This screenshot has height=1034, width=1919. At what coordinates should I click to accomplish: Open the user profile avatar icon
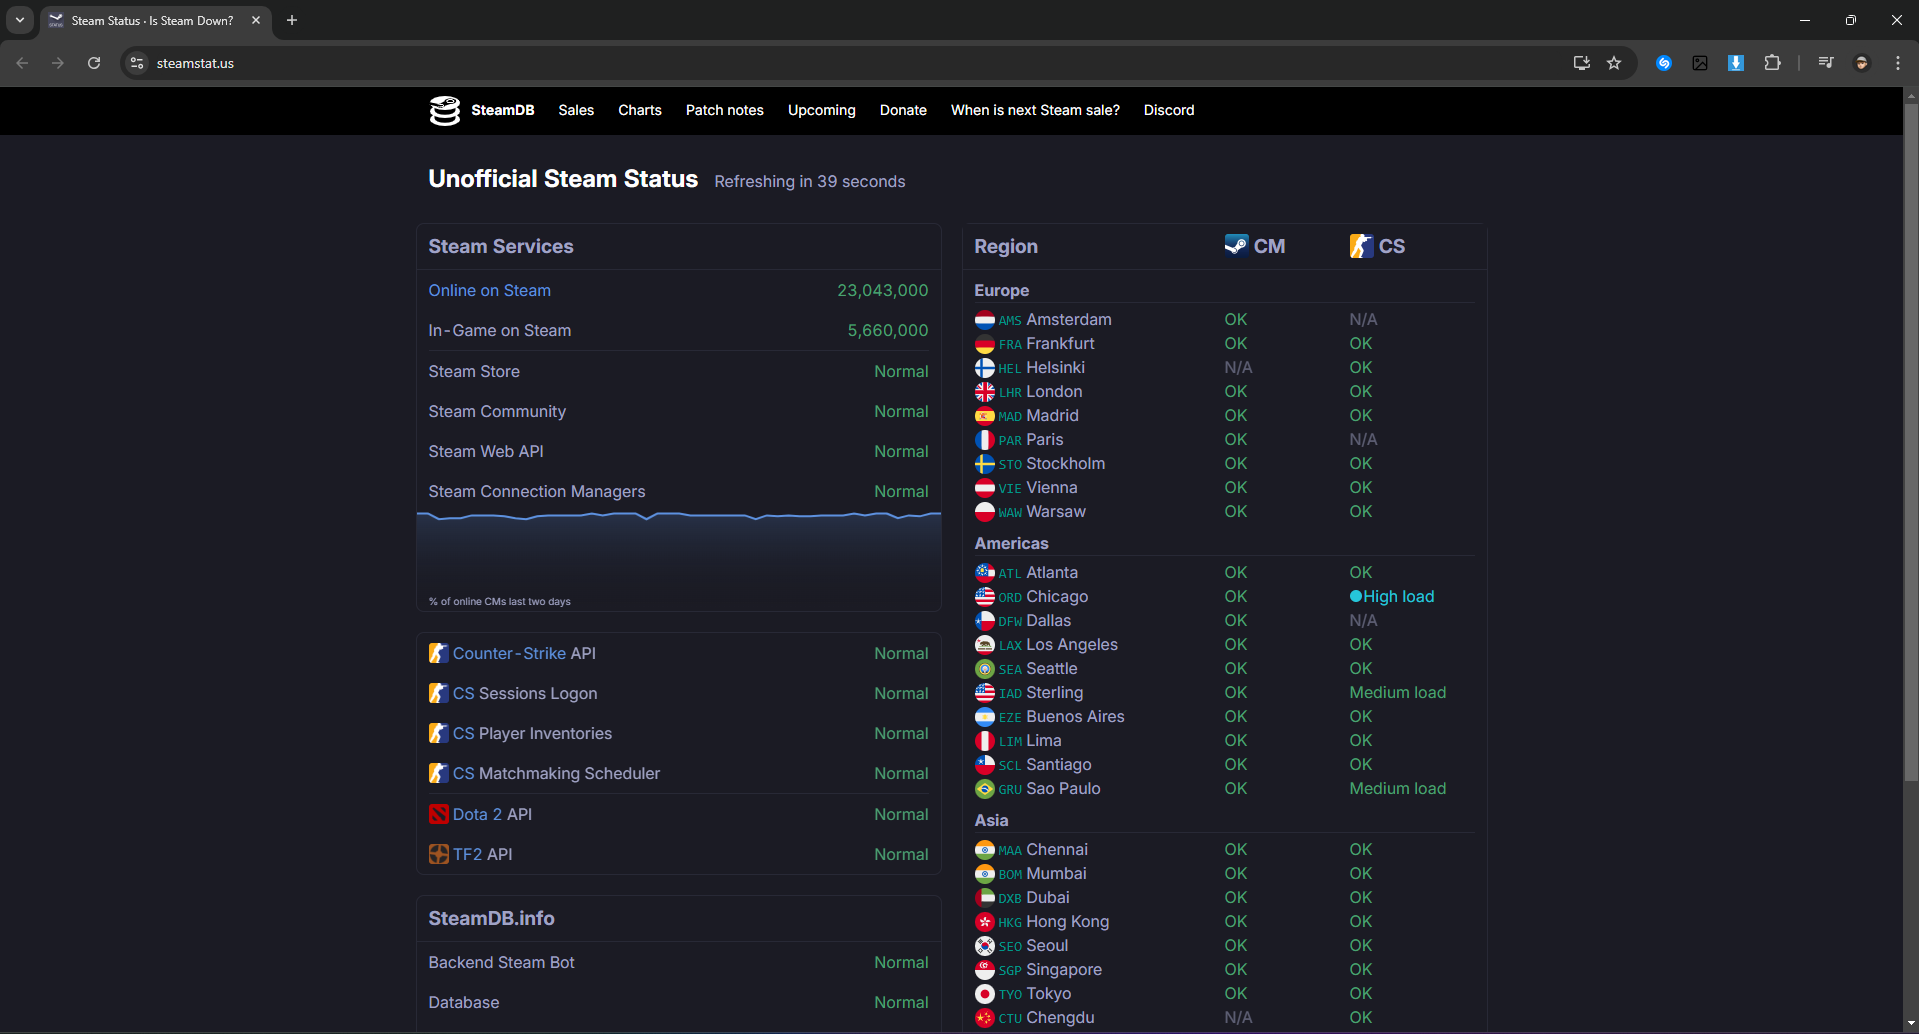pos(1862,63)
